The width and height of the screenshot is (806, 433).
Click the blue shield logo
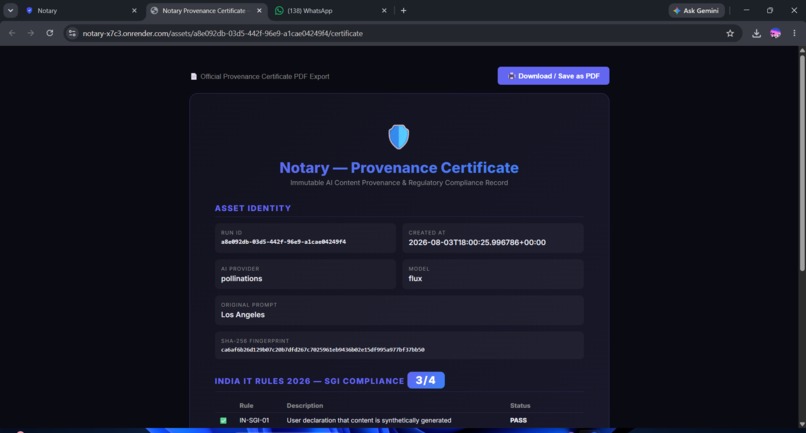(x=398, y=137)
